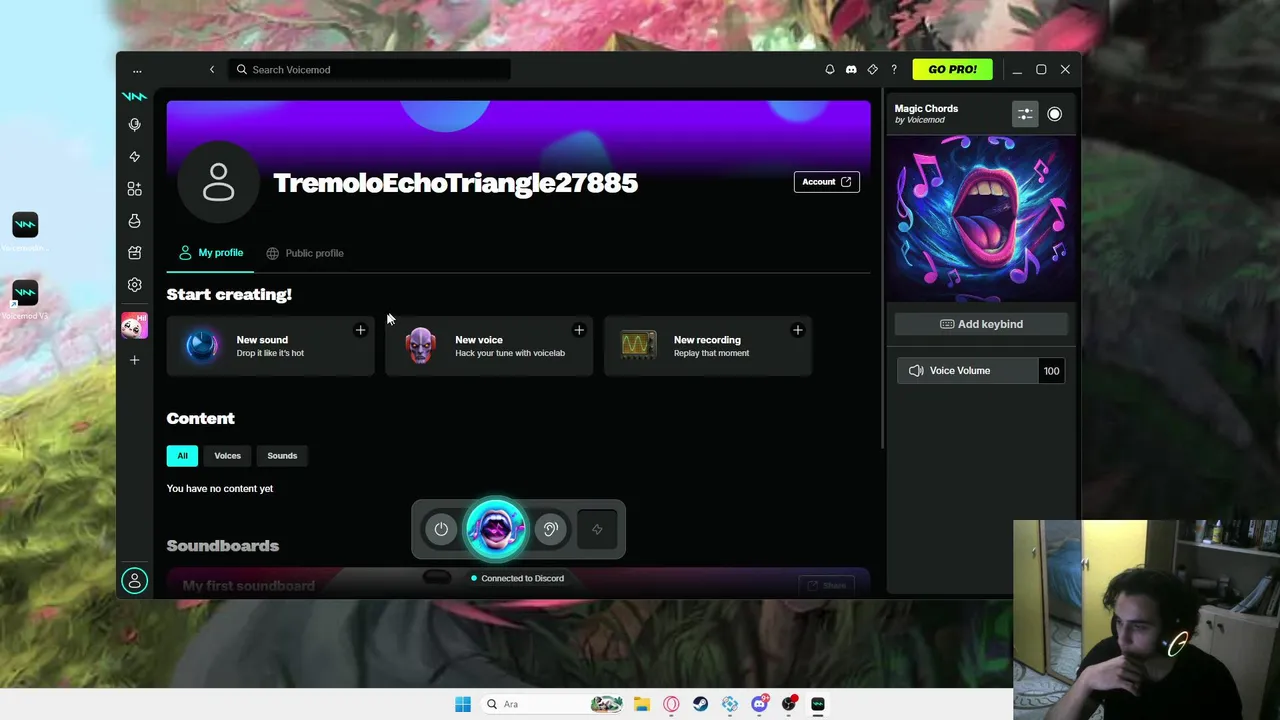Click the Magic Chords artwork thumbnail
This screenshot has height=720, width=1280.
[981, 218]
